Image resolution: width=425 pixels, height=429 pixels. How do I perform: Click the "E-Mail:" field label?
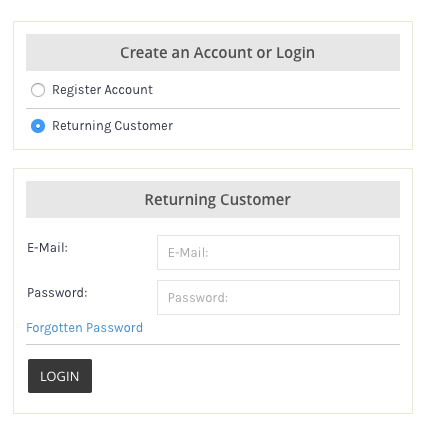pyautogui.click(x=47, y=248)
